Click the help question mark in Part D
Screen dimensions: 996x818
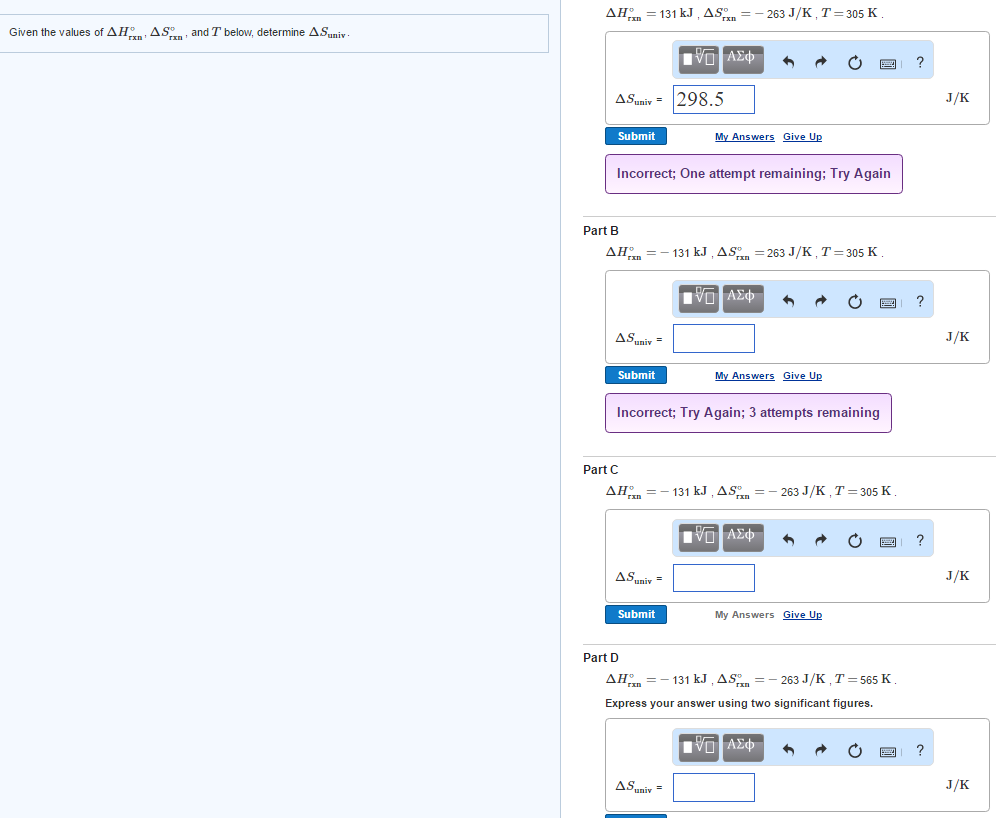tap(920, 748)
